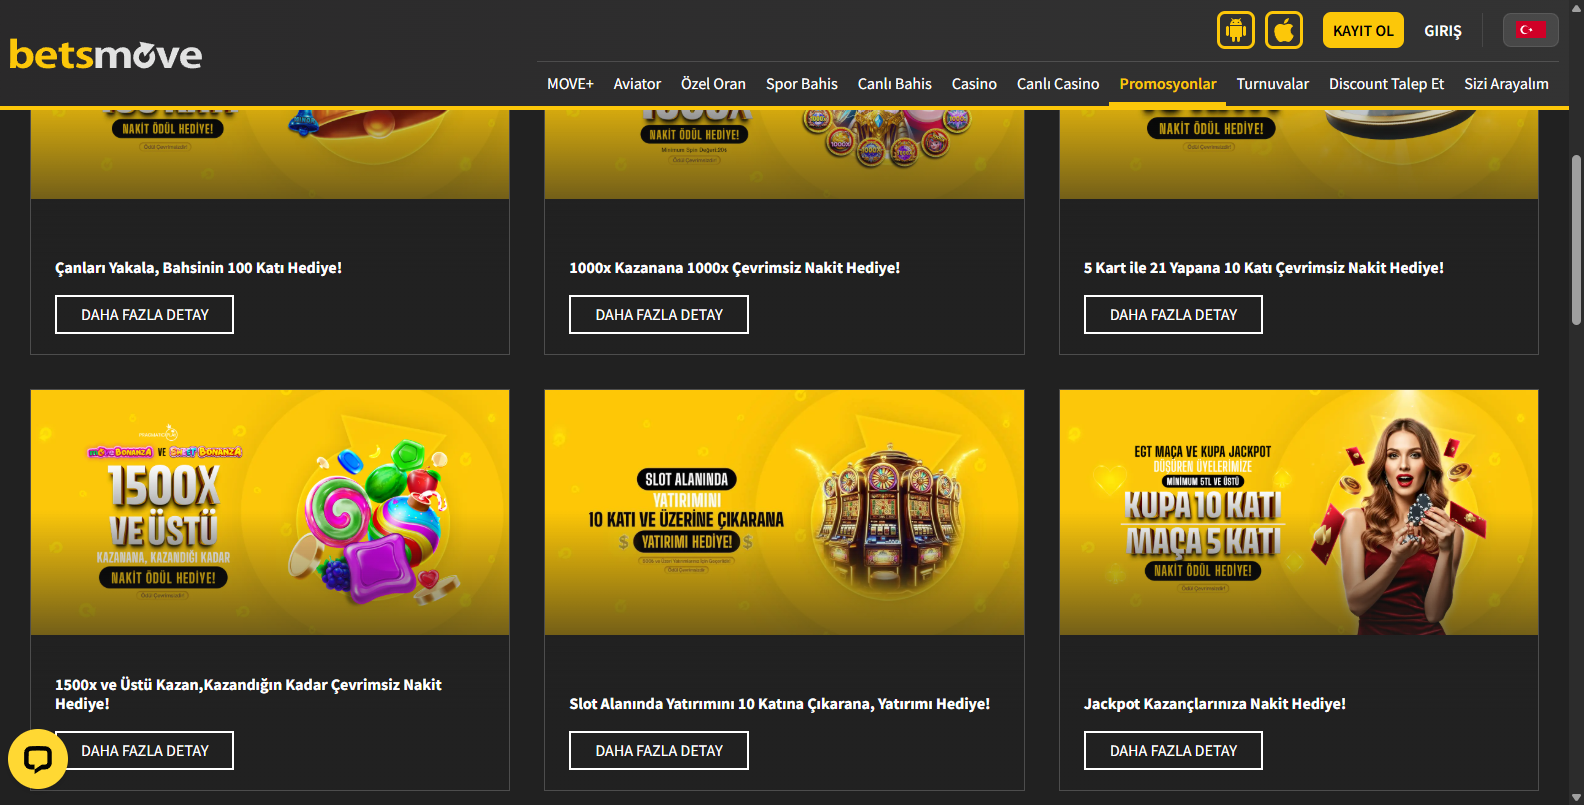This screenshot has height=805, width=1584.
Task: Click DAHA FAZLA DETAY under 1000x Kazanana
Action: pos(659,315)
